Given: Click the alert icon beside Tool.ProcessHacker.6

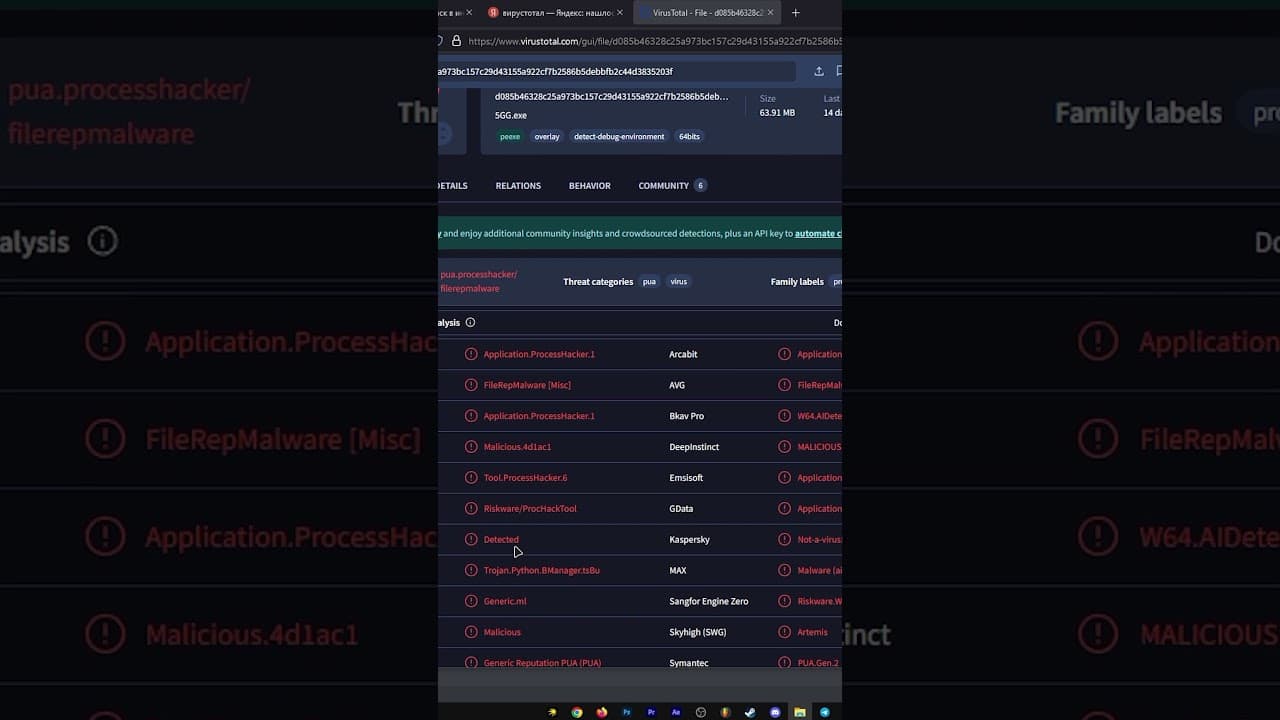Looking at the screenshot, I should pos(471,478).
